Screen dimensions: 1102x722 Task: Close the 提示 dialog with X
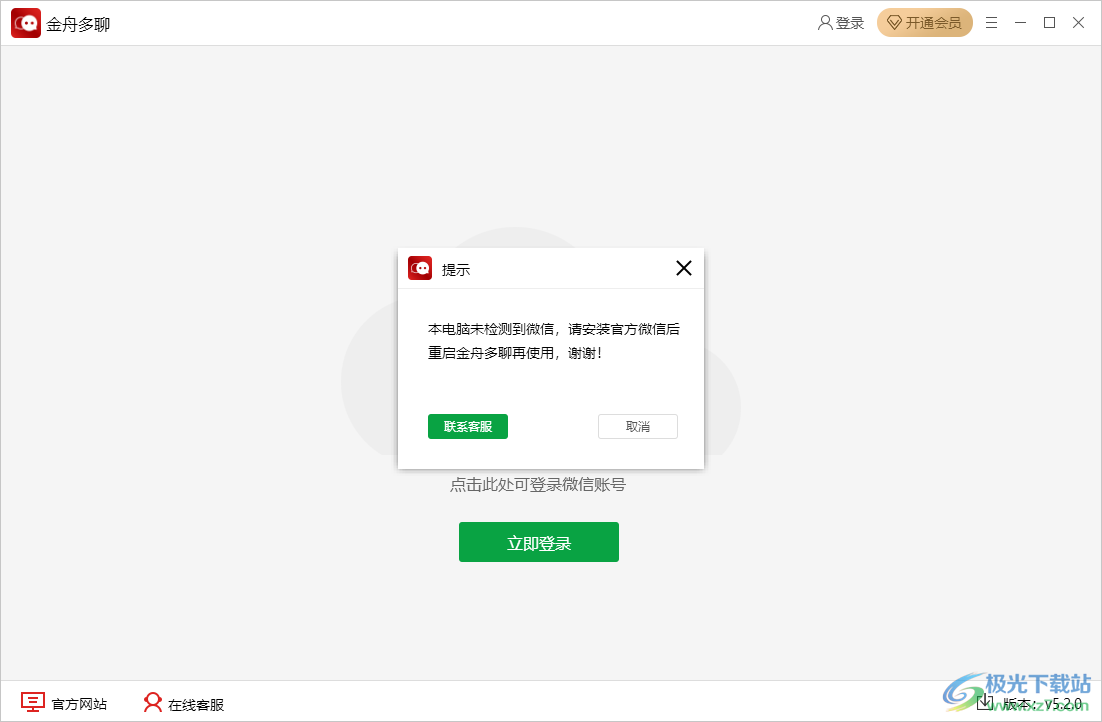[684, 268]
